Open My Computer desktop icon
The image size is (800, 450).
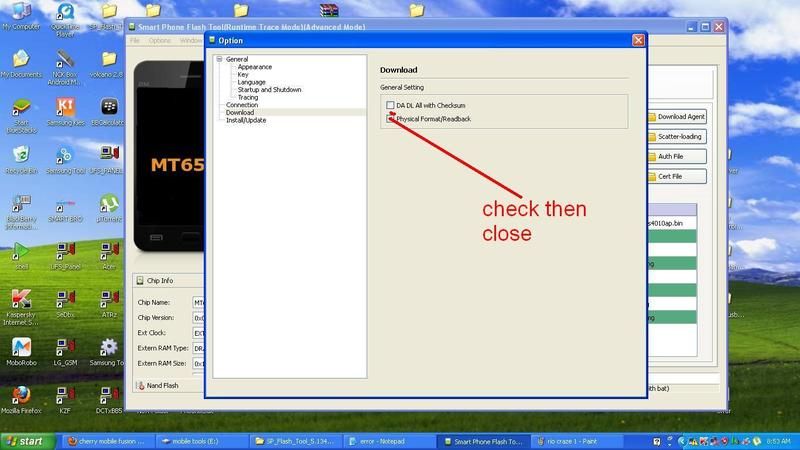click(21, 16)
